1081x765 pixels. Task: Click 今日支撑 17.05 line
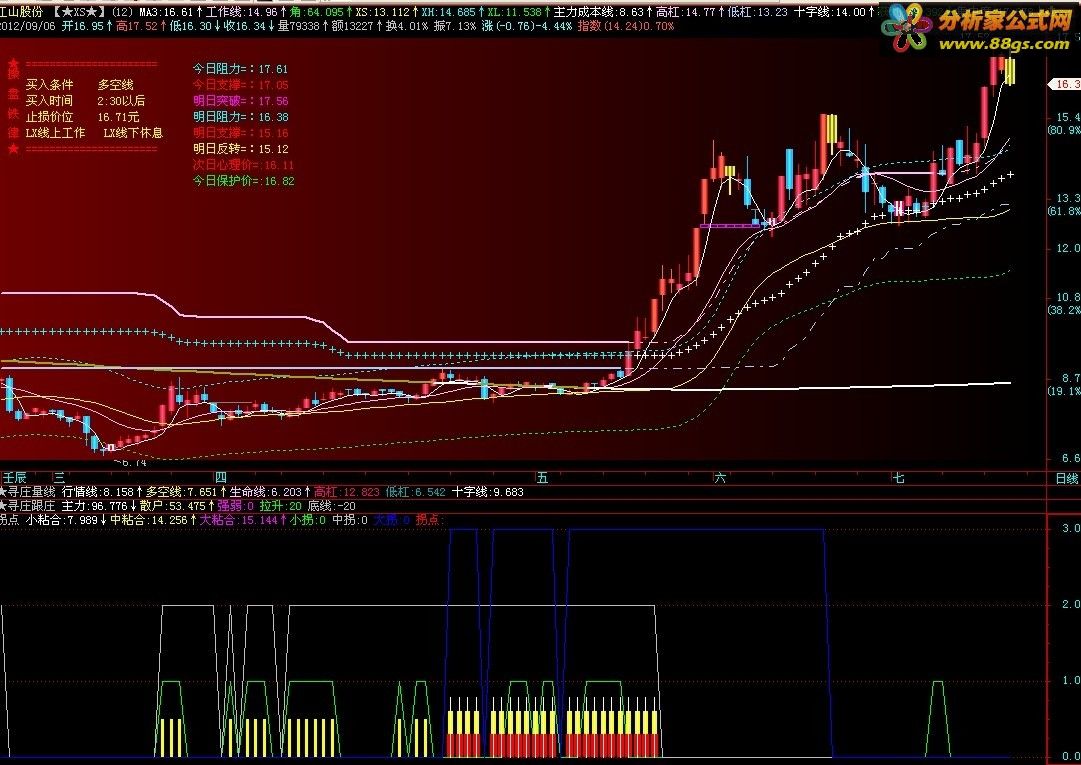coord(240,85)
